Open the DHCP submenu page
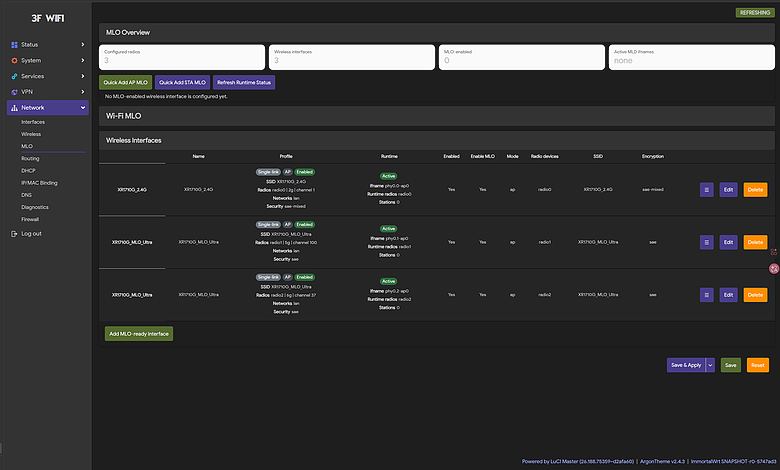 coord(28,171)
